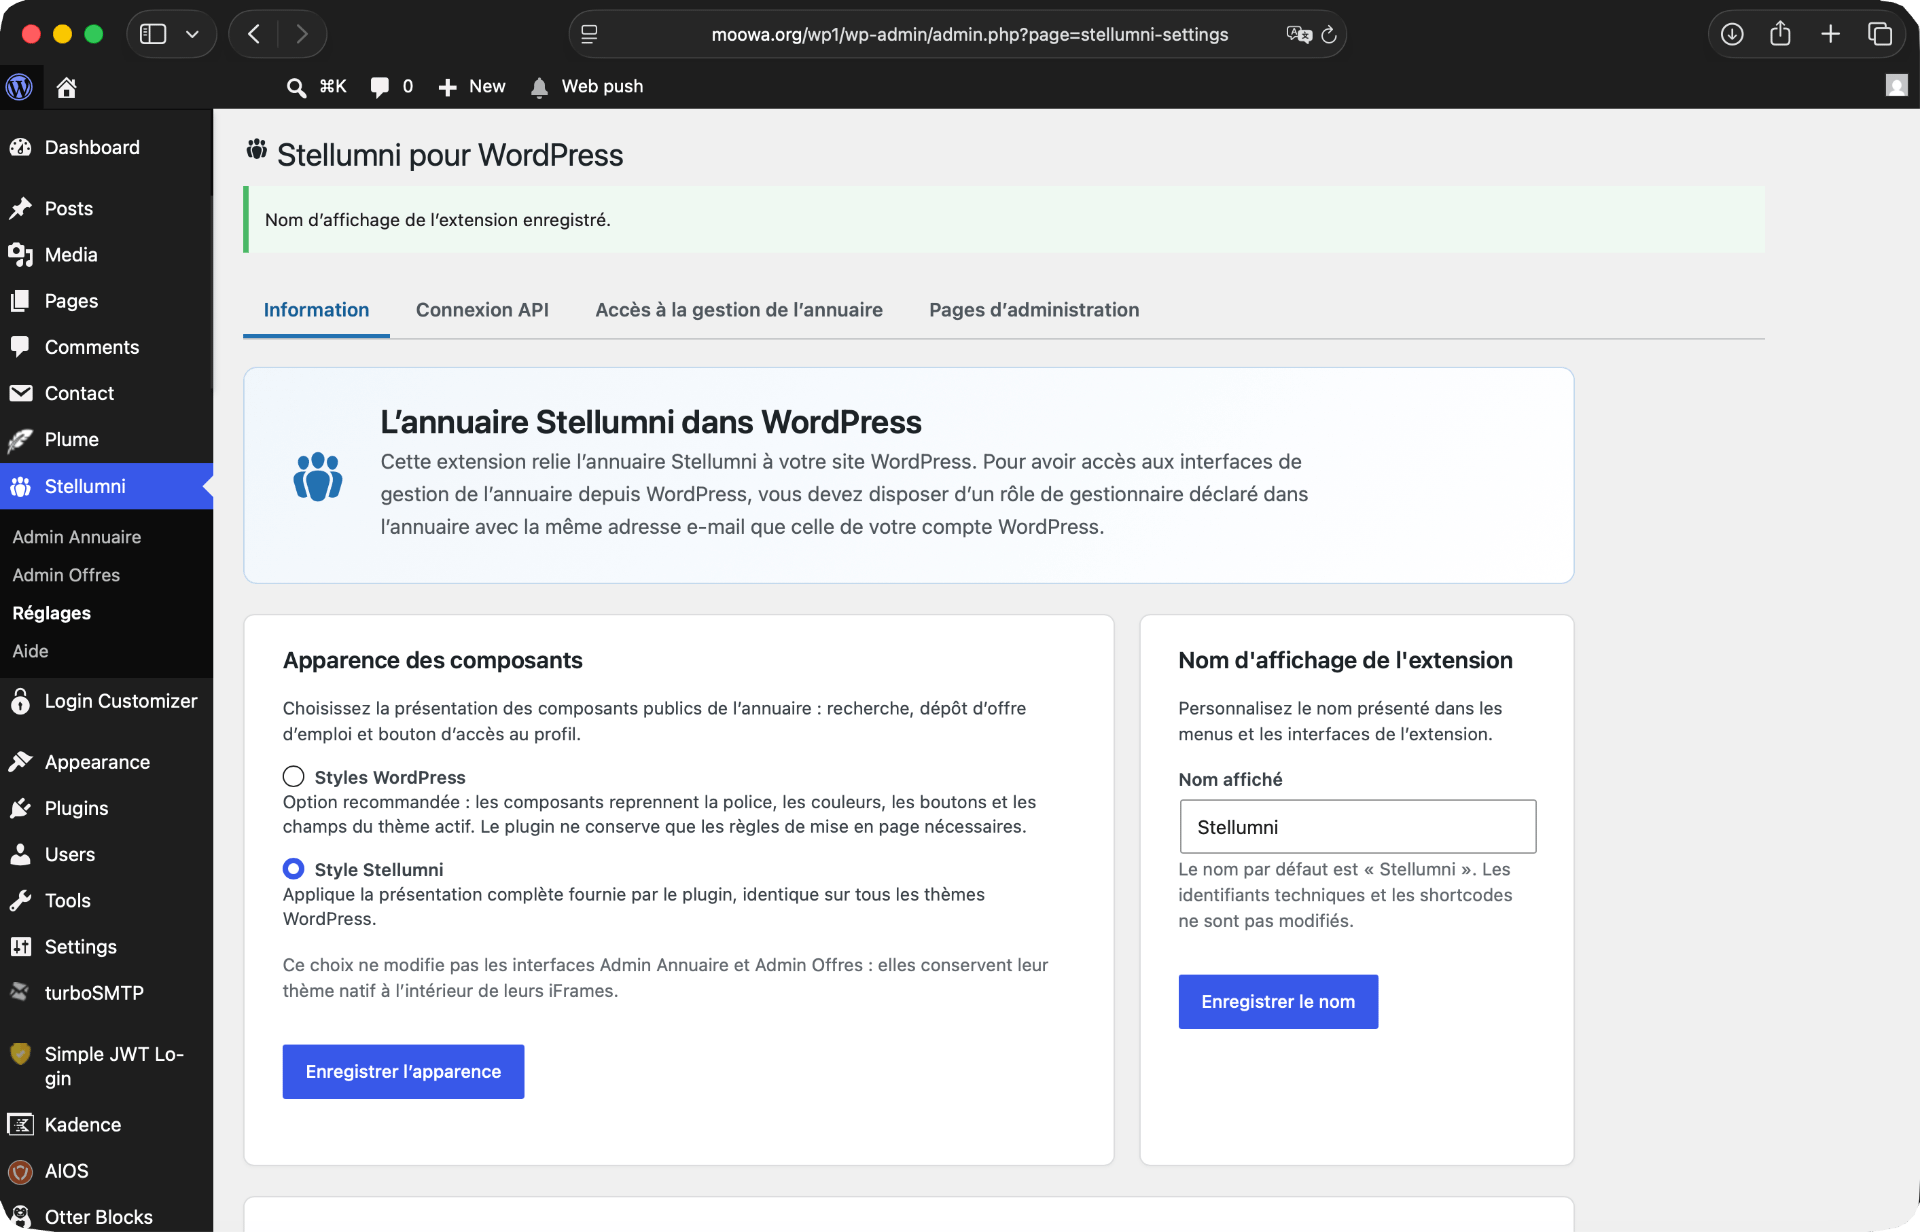Switch to Information tab
Screen dimensions: 1920x1232
316,310
